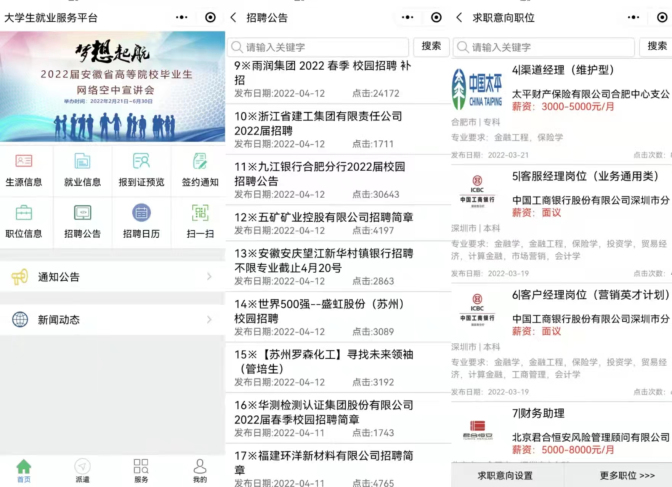Click 搜索 button on the 招聘公告 page
The height and width of the screenshot is (487, 672).
pos(430,46)
